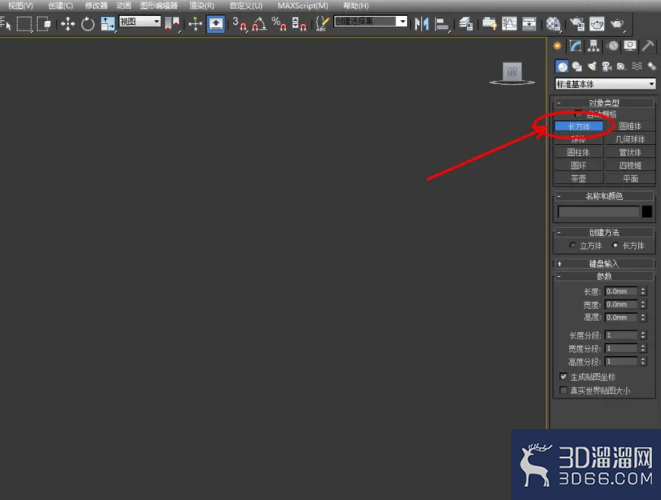This screenshot has height=500, width=661.
Task: Open the 自定义(U) menu
Action: 246,6
